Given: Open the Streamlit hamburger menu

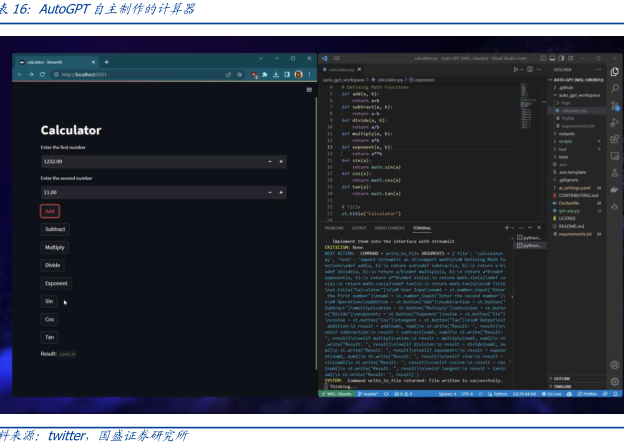Looking at the screenshot, I should (x=308, y=88).
